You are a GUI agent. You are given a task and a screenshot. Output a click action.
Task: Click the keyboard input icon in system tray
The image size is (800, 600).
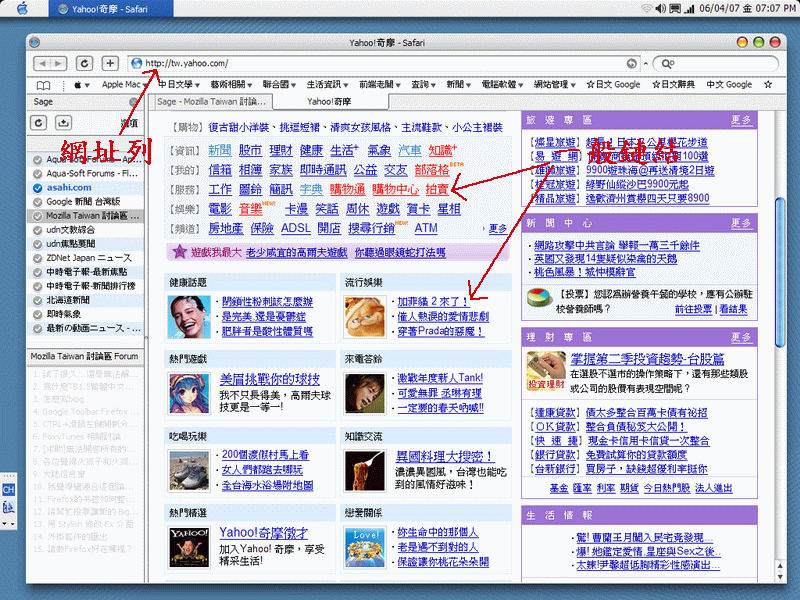[x=674, y=8]
